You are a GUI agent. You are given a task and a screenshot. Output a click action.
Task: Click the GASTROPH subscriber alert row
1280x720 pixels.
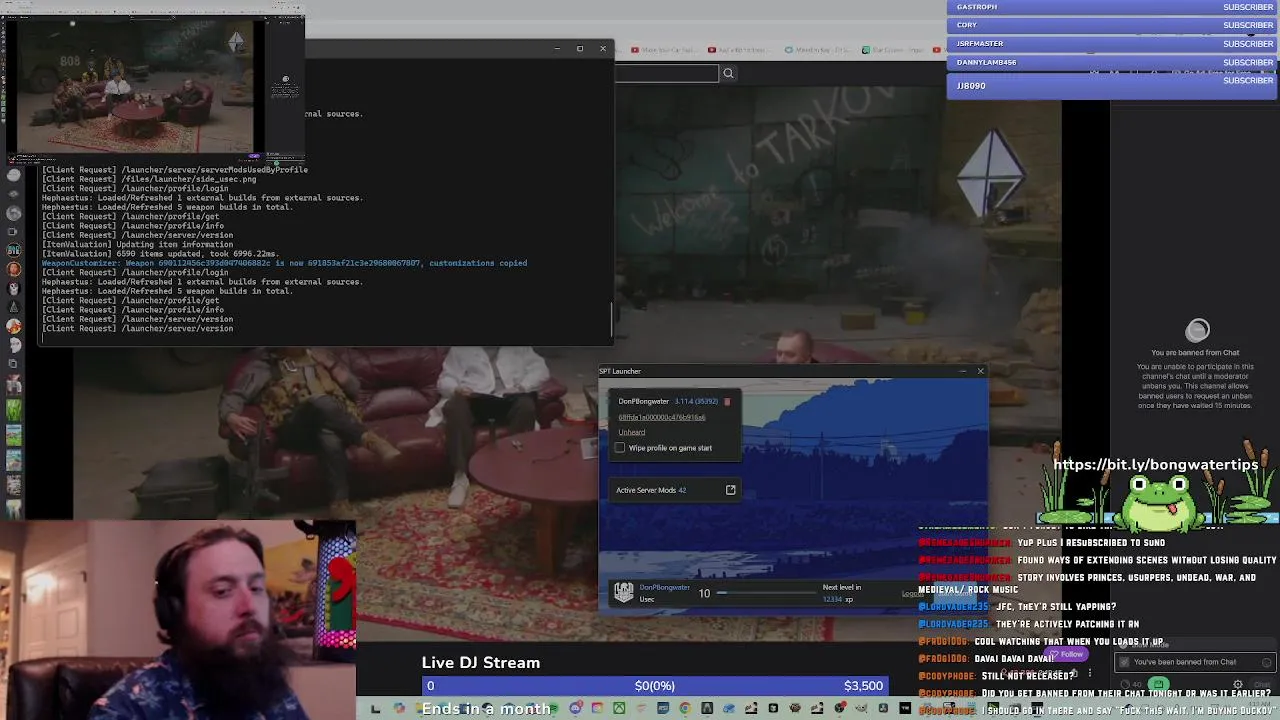(x=1111, y=7)
